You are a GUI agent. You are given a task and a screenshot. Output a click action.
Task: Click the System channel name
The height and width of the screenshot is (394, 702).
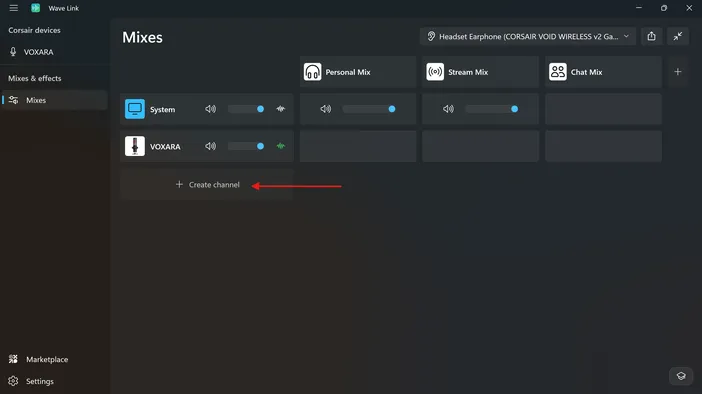(x=163, y=110)
